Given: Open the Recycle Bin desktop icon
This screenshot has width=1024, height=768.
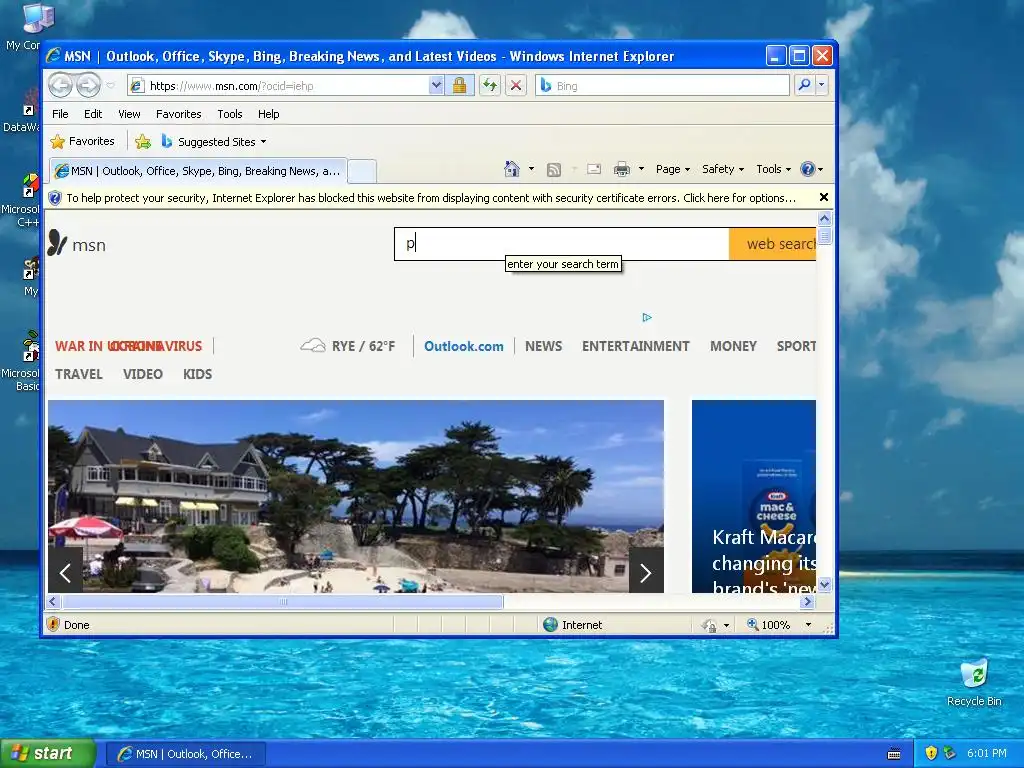Looking at the screenshot, I should coord(974,682).
